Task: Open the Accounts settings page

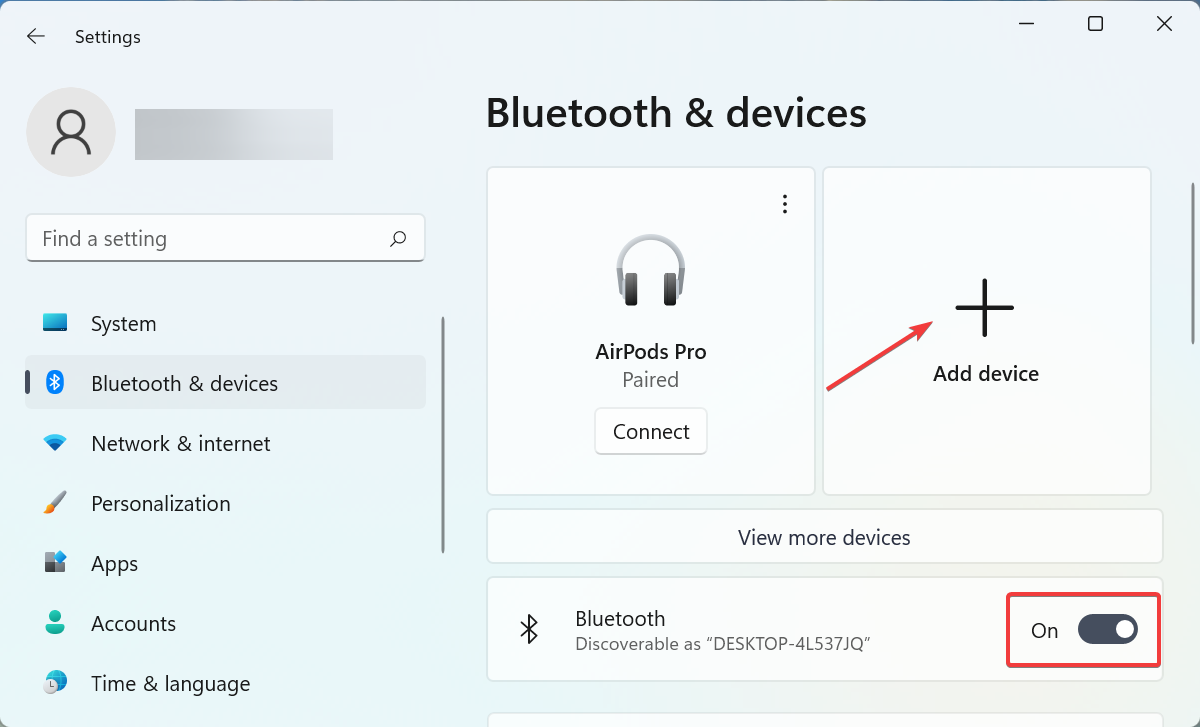Action: coord(133,623)
